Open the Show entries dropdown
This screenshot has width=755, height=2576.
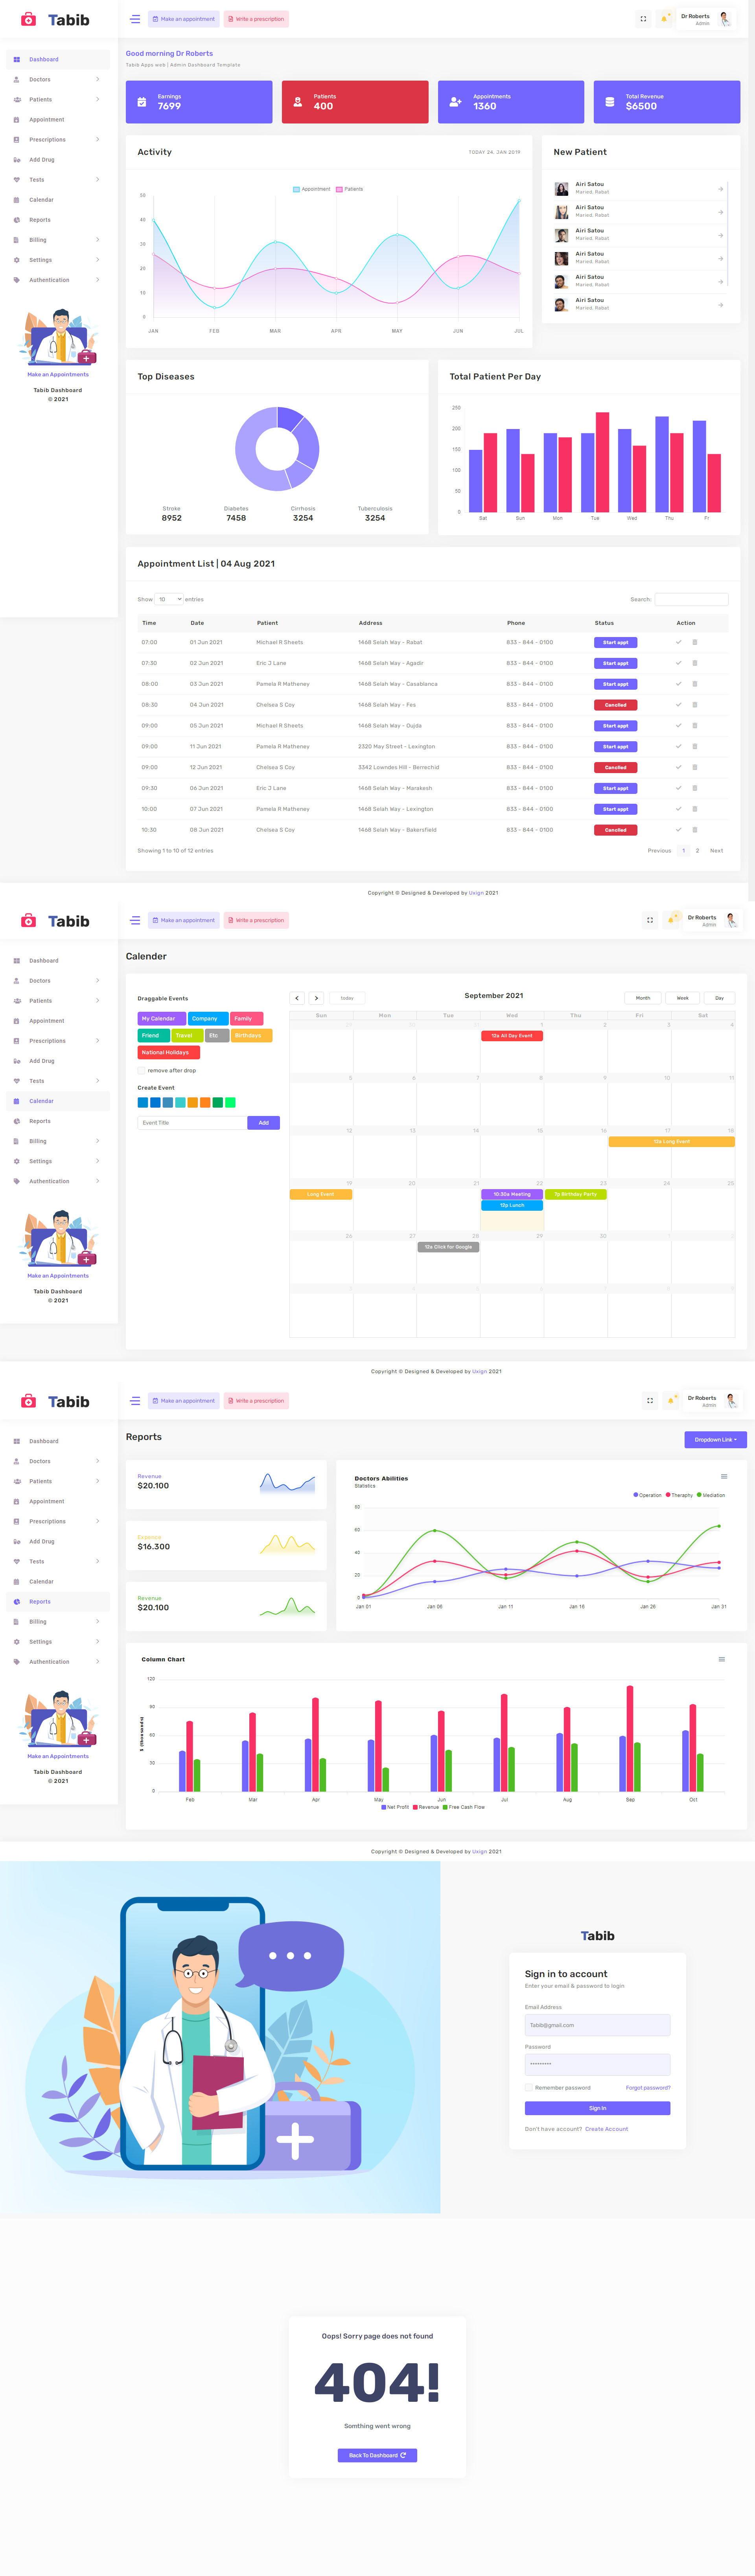coord(169,599)
